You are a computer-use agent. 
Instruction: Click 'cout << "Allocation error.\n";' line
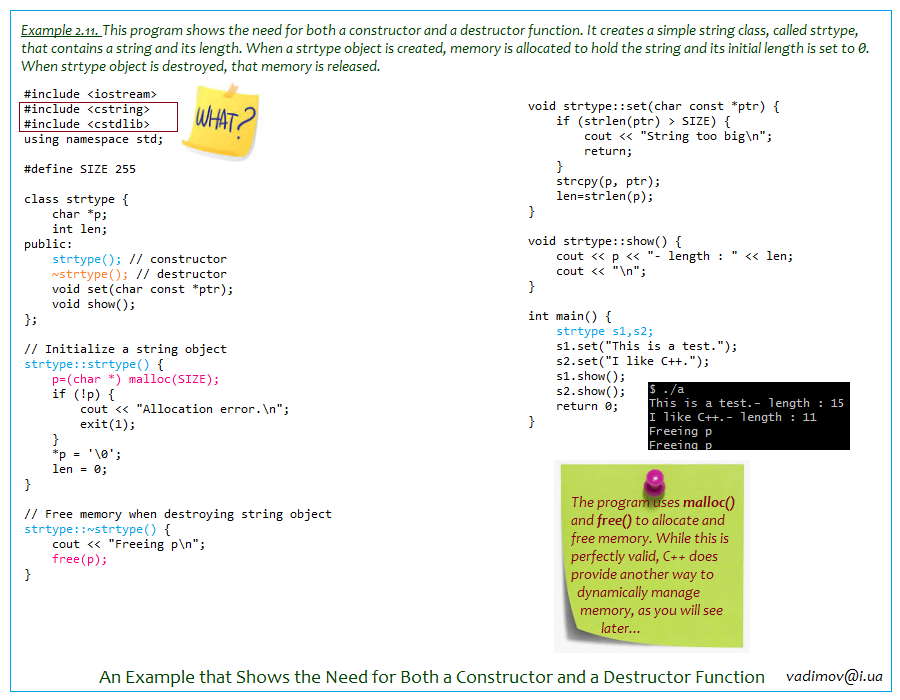(185, 409)
